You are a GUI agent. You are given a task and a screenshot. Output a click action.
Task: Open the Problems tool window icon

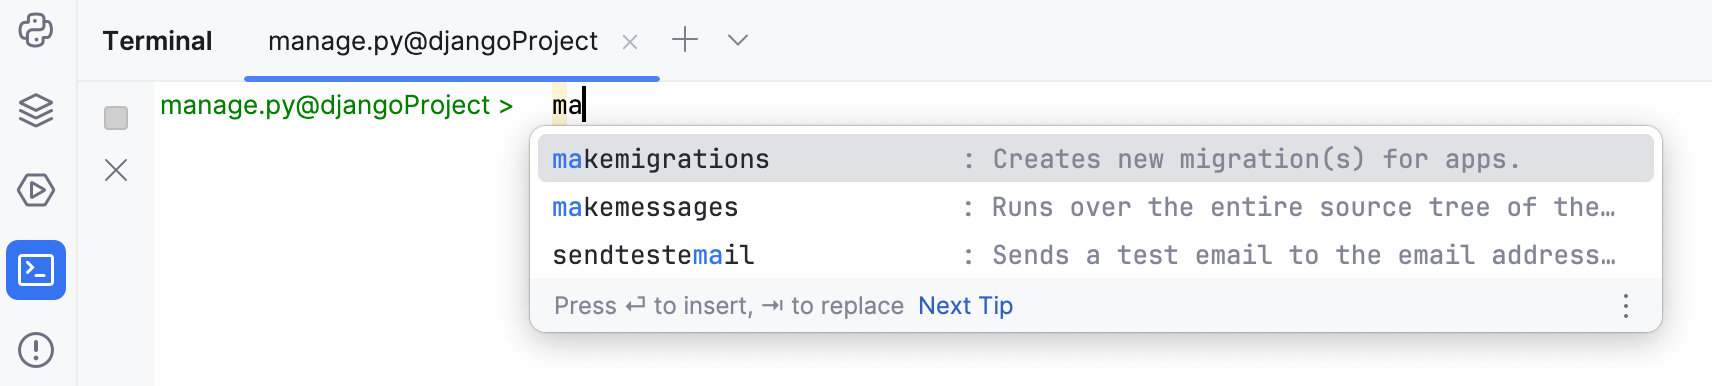(36, 350)
